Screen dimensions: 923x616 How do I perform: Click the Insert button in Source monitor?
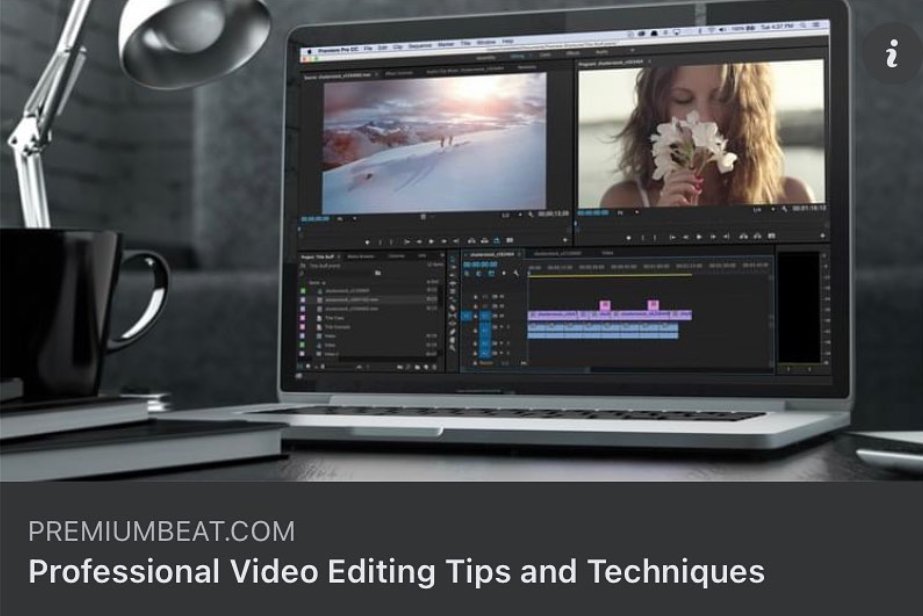click(472, 240)
